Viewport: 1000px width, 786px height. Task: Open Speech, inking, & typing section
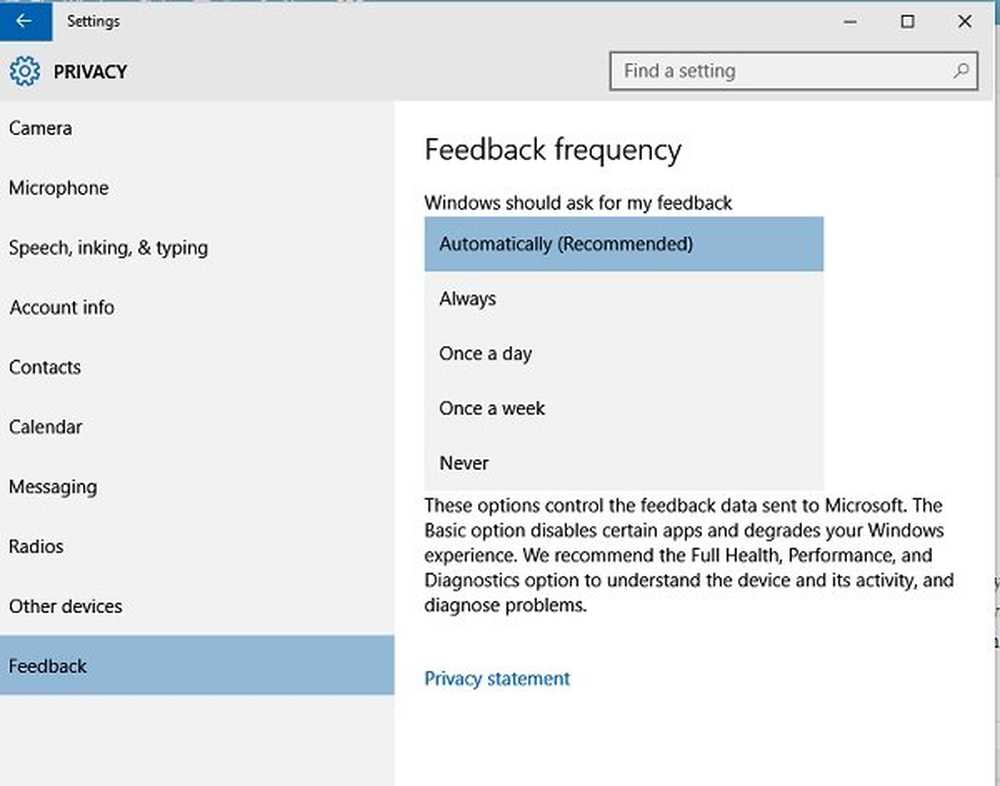point(197,248)
